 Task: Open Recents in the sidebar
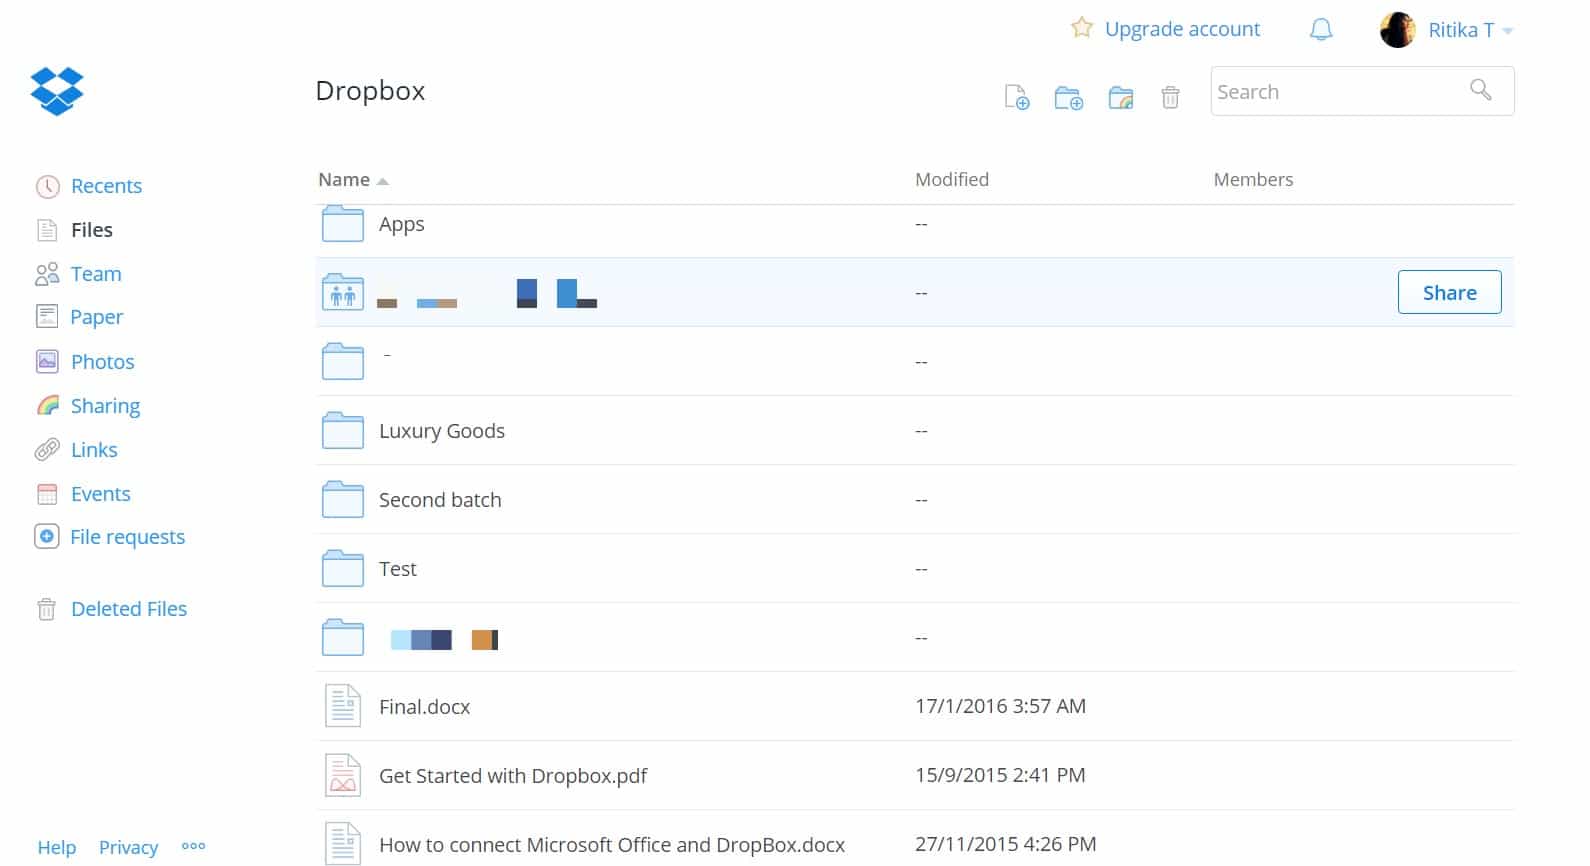click(x=106, y=186)
